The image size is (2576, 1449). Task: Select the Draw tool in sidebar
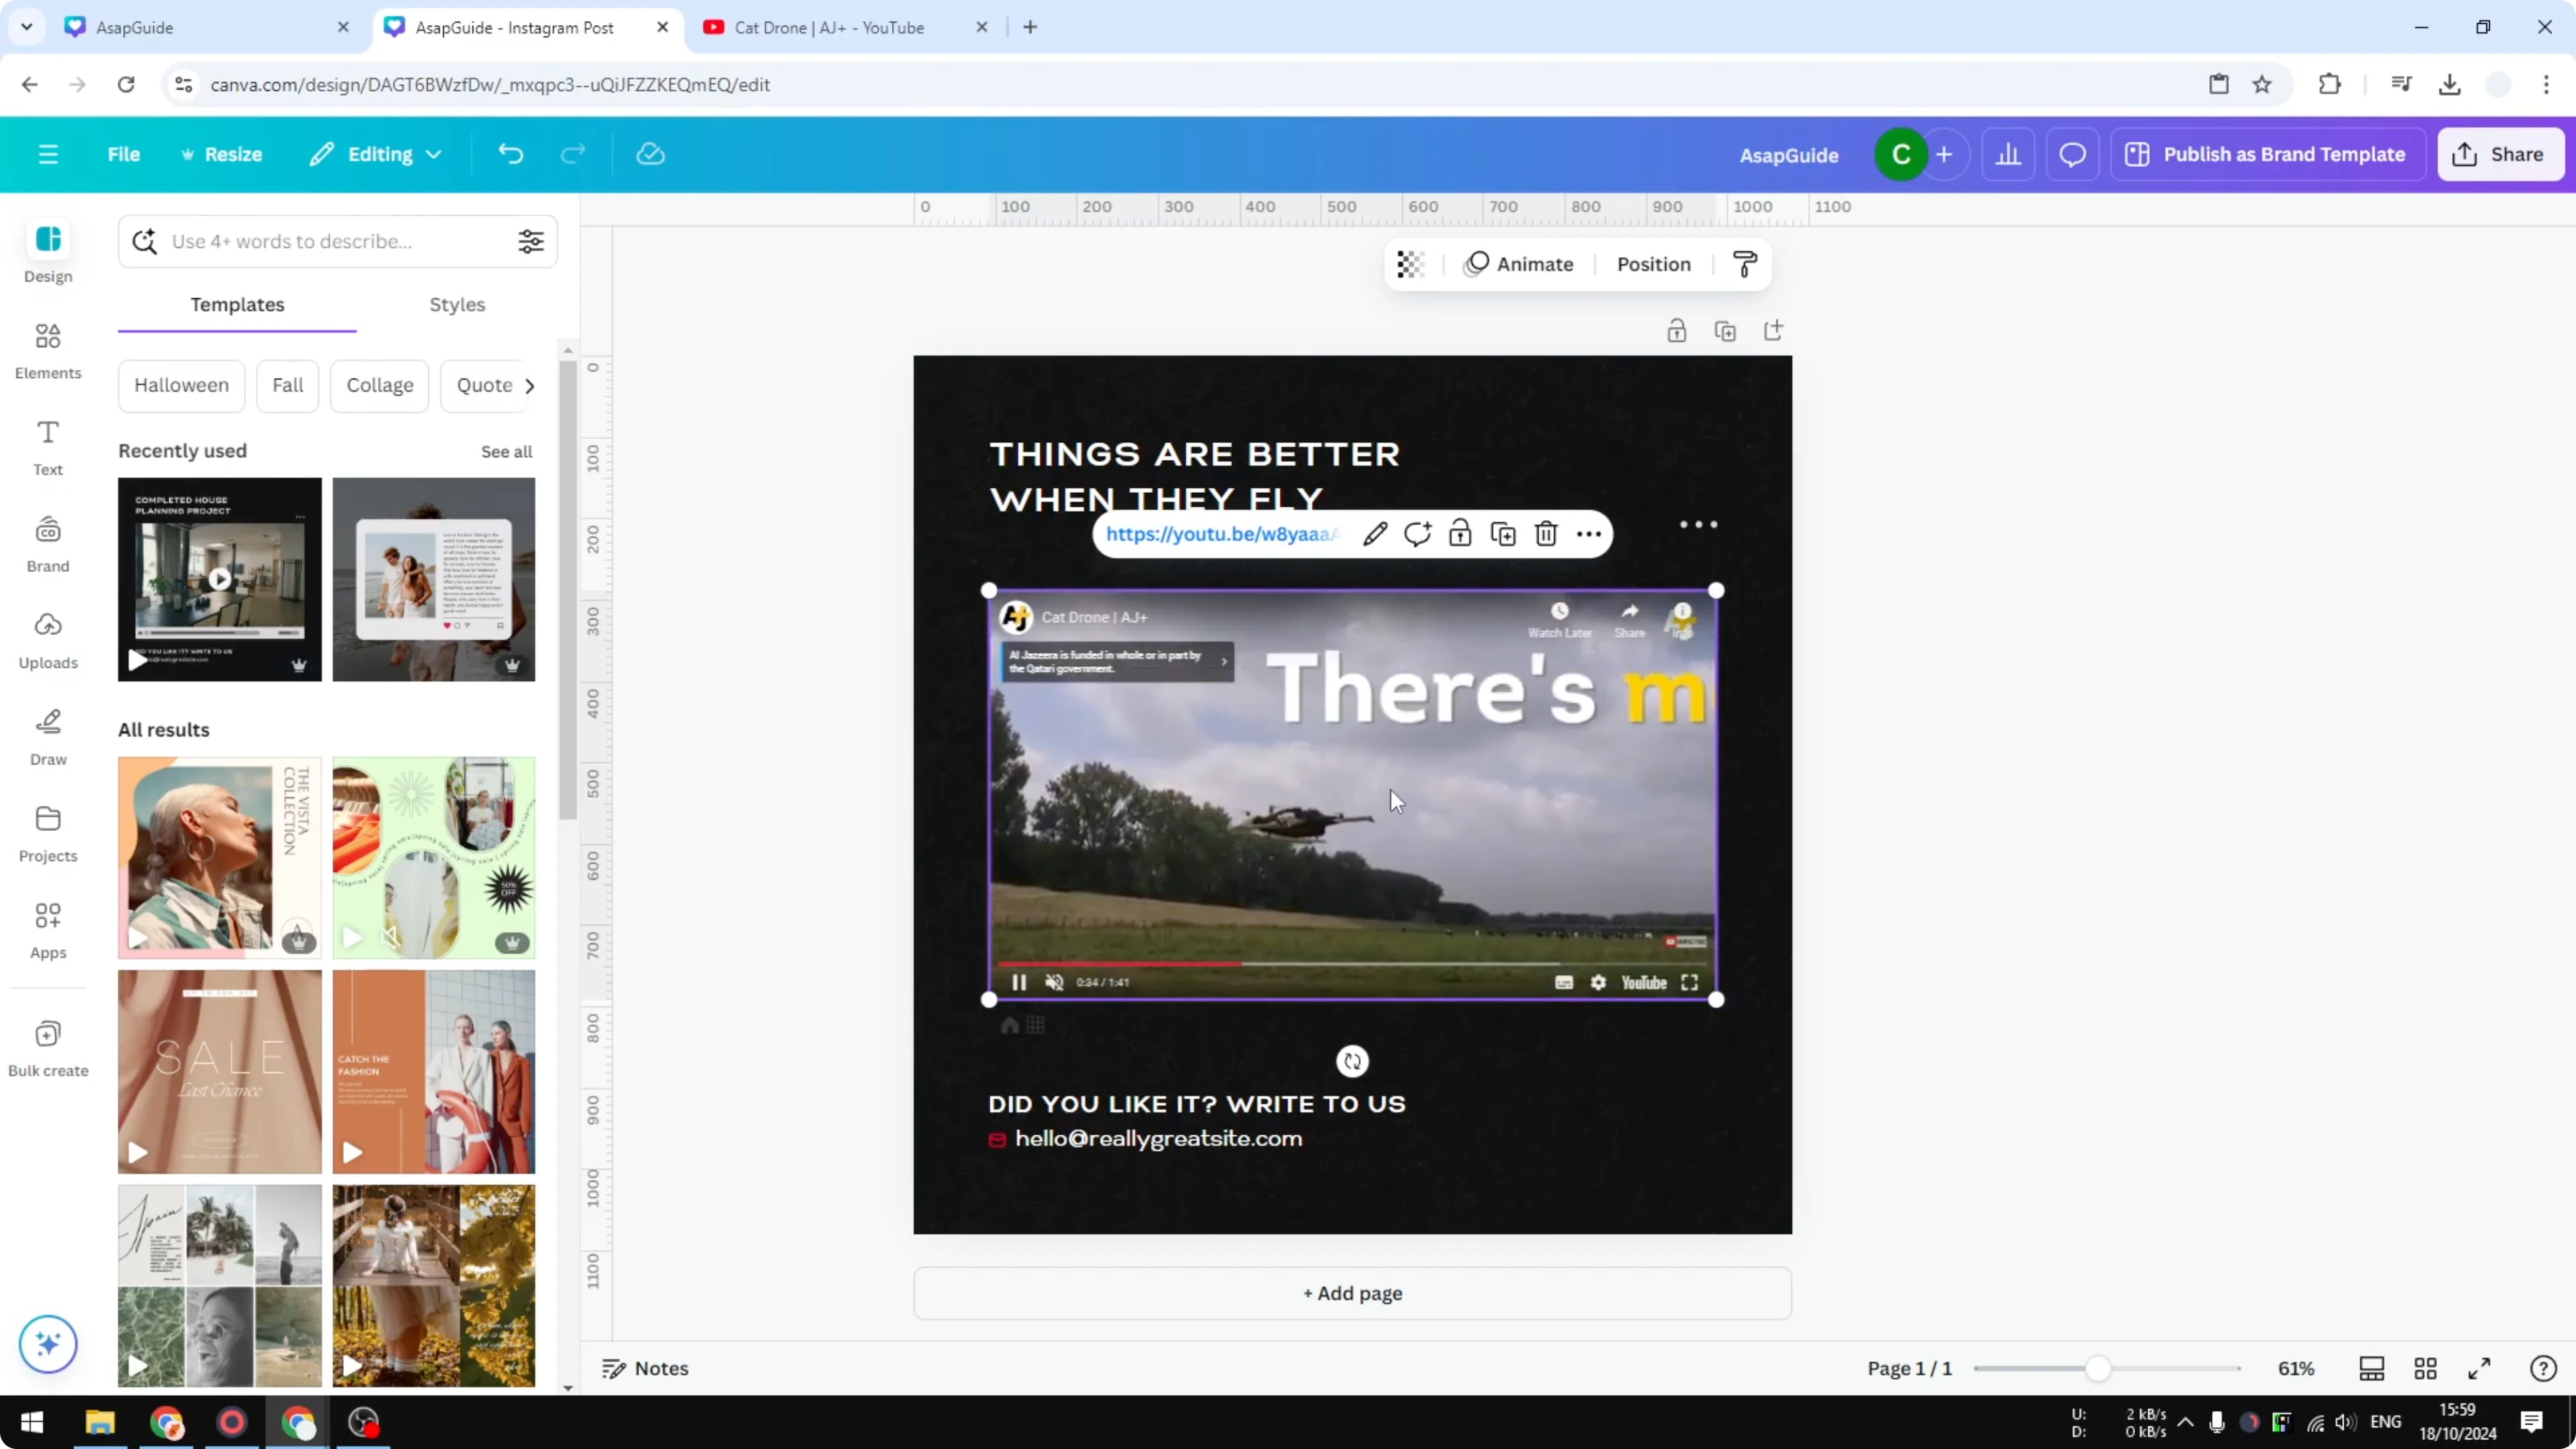point(47,737)
